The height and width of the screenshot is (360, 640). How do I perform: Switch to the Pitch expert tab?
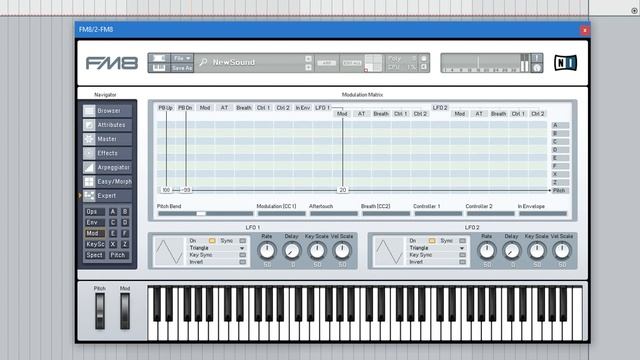(118, 255)
